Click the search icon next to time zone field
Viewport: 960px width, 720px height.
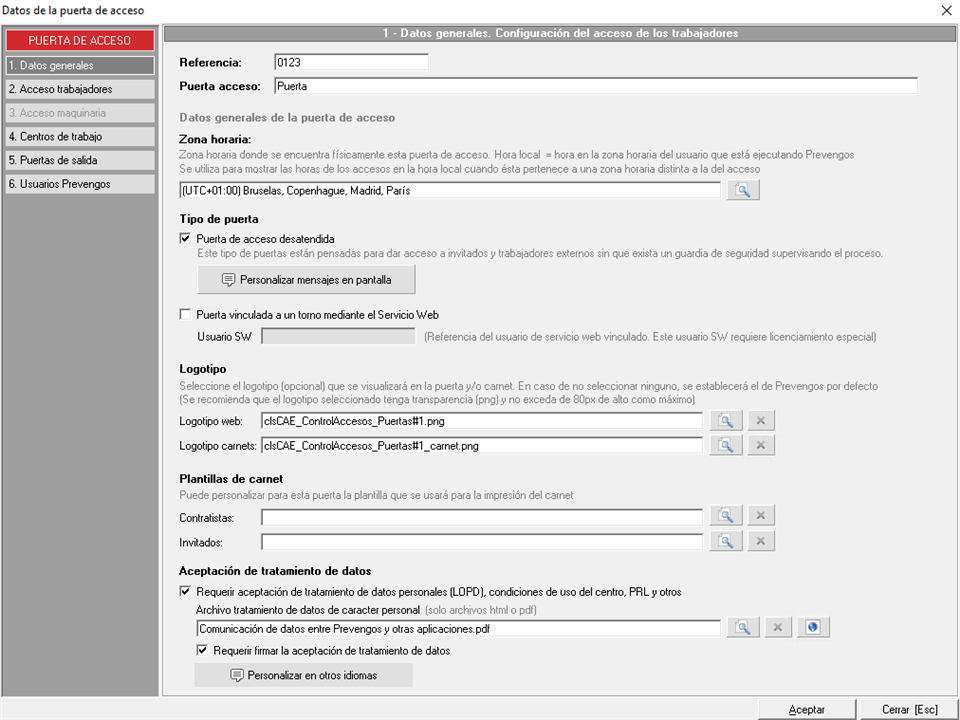(x=743, y=191)
